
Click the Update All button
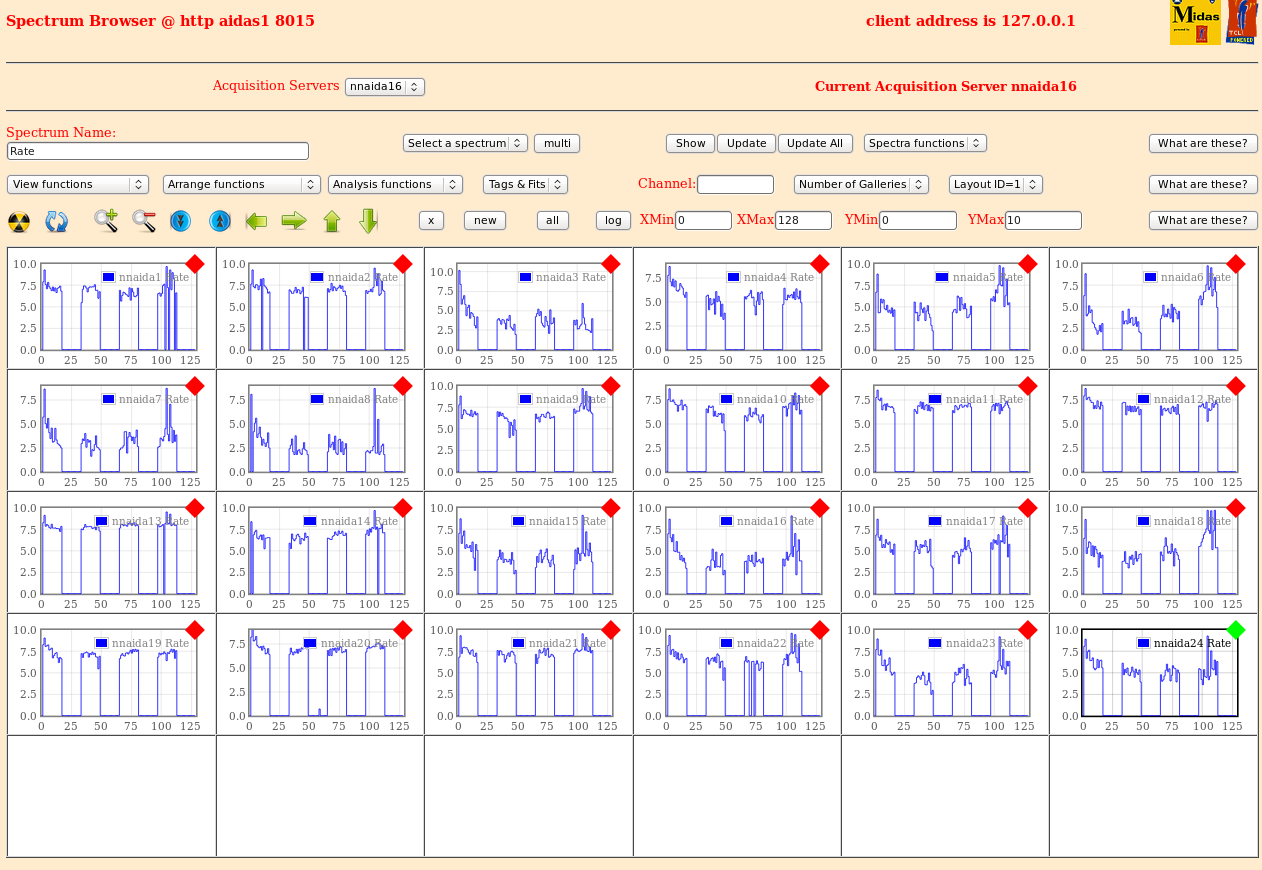tap(815, 143)
